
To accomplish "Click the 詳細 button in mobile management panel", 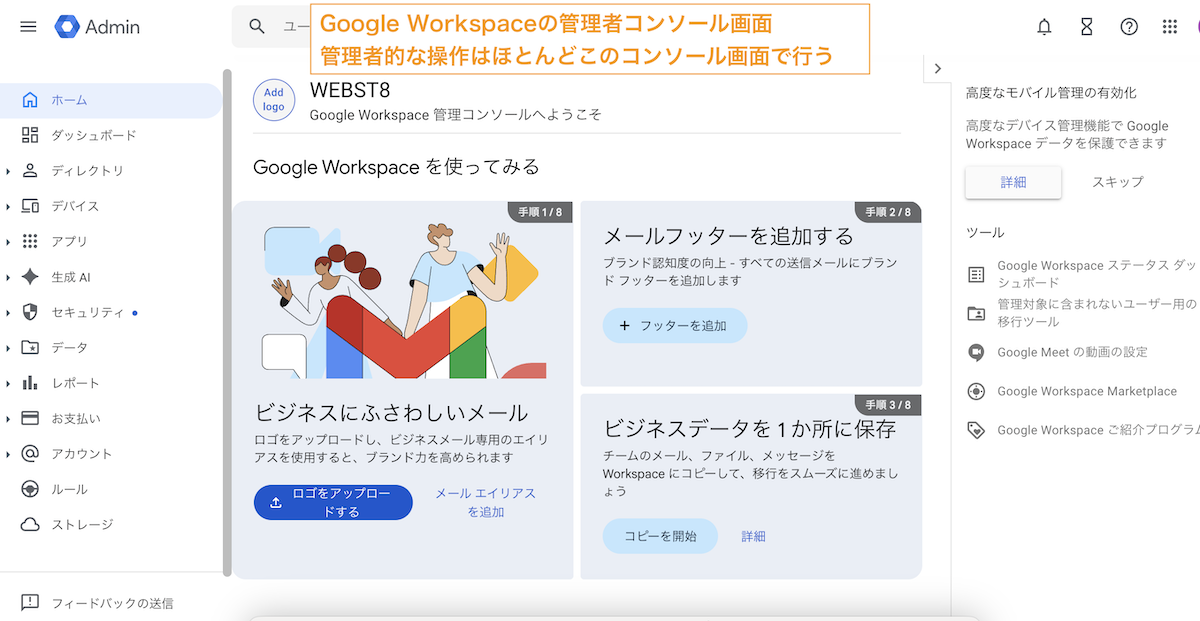I will (x=1013, y=182).
